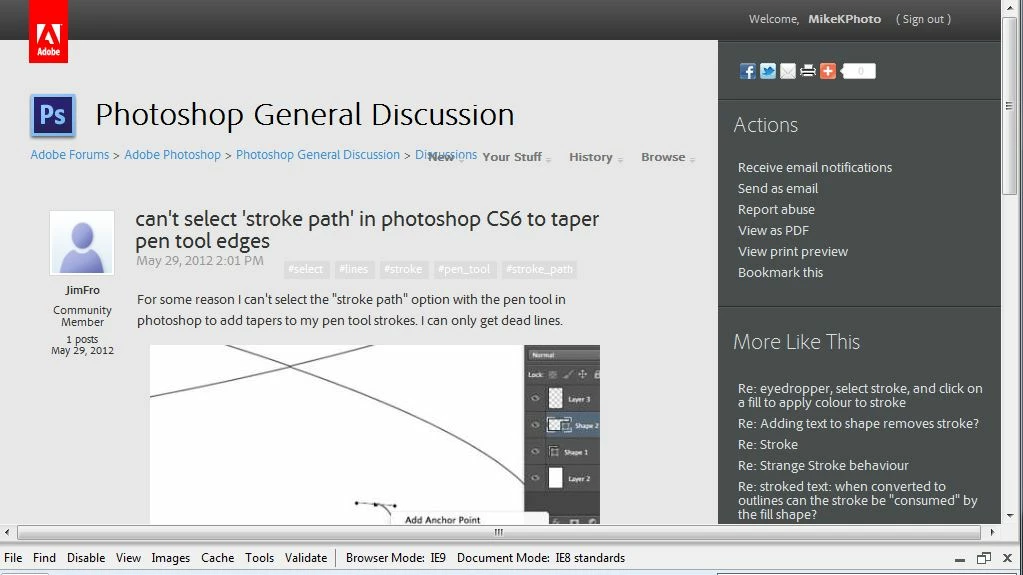The image size is (1023, 575).
Task: Open the File menu in developer toolbar
Action: pos(13,558)
